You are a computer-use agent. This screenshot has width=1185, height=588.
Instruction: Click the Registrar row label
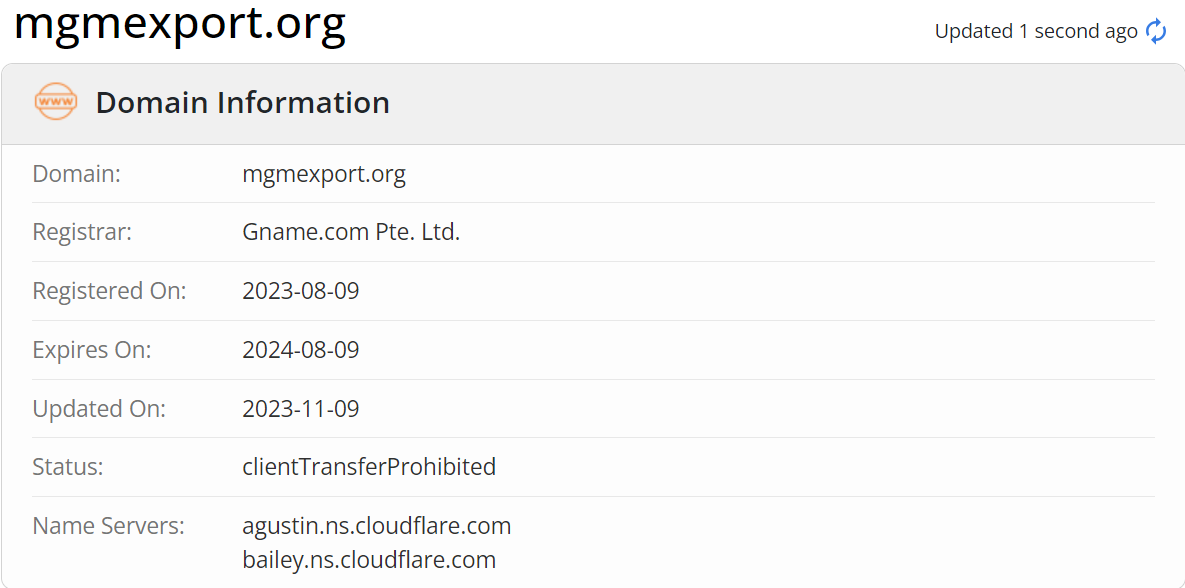82,231
